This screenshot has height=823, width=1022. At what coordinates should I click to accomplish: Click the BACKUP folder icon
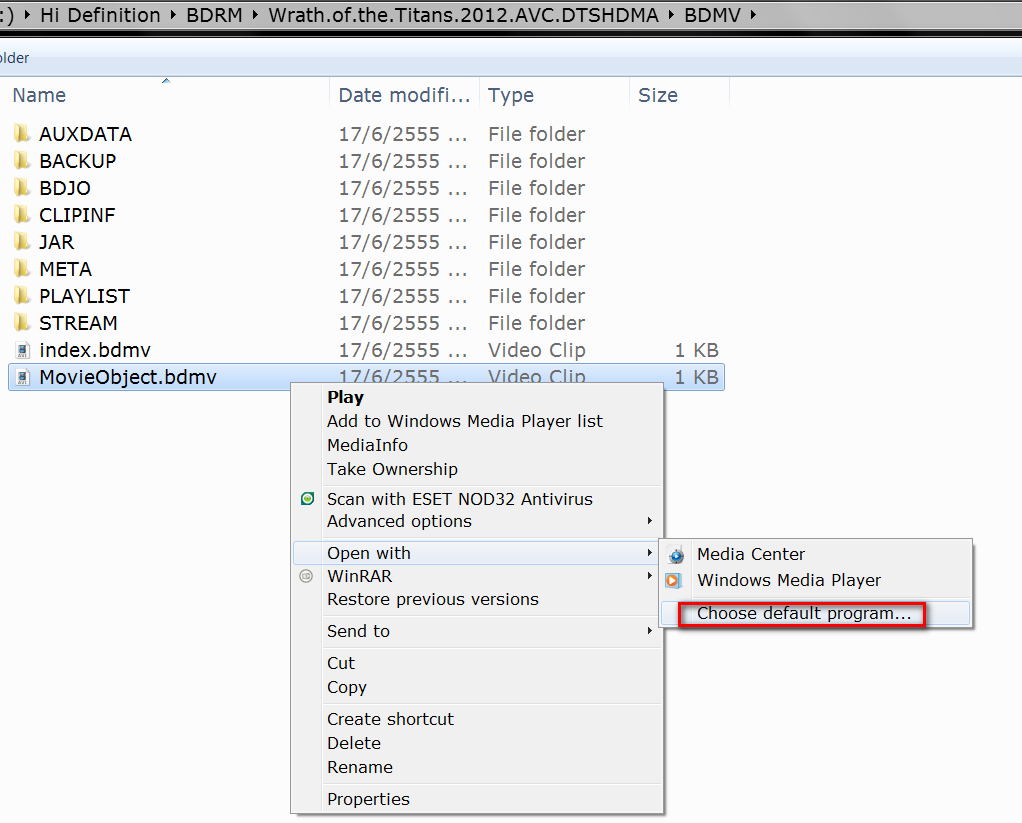click(x=22, y=160)
